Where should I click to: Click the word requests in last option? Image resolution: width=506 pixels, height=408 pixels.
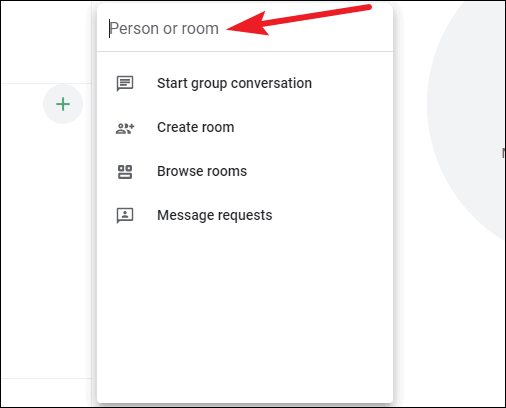[x=244, y=216]
